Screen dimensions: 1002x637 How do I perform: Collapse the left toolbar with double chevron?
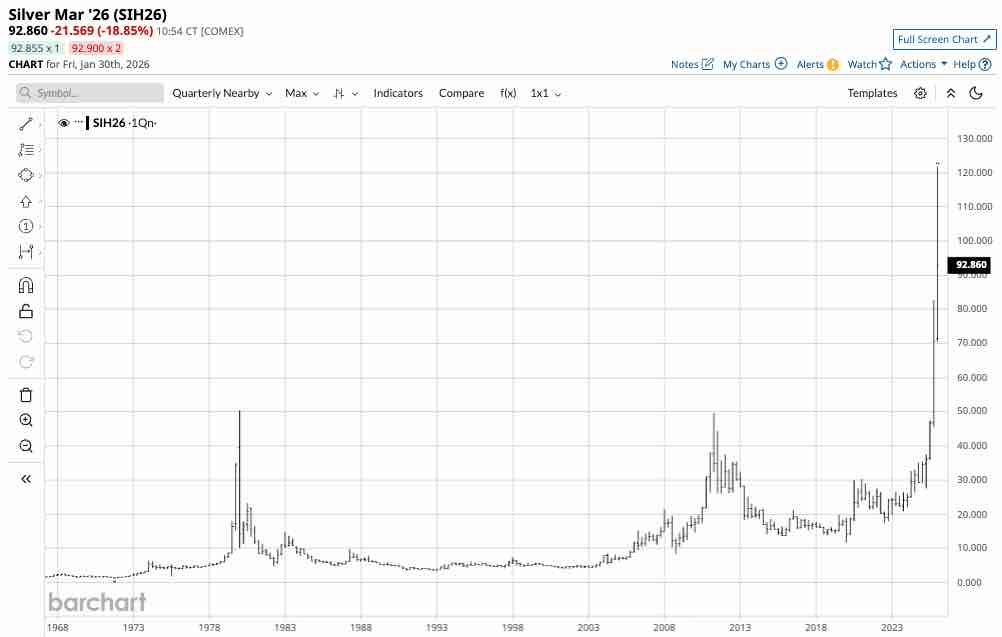pos(26,479)
